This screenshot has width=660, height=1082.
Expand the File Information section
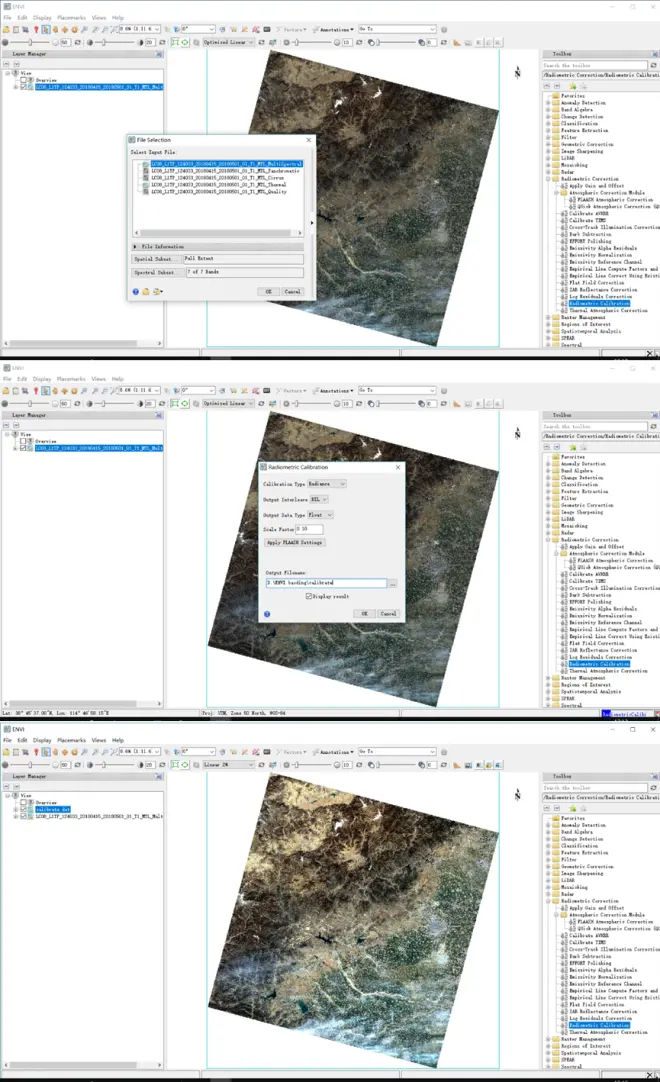135,246
